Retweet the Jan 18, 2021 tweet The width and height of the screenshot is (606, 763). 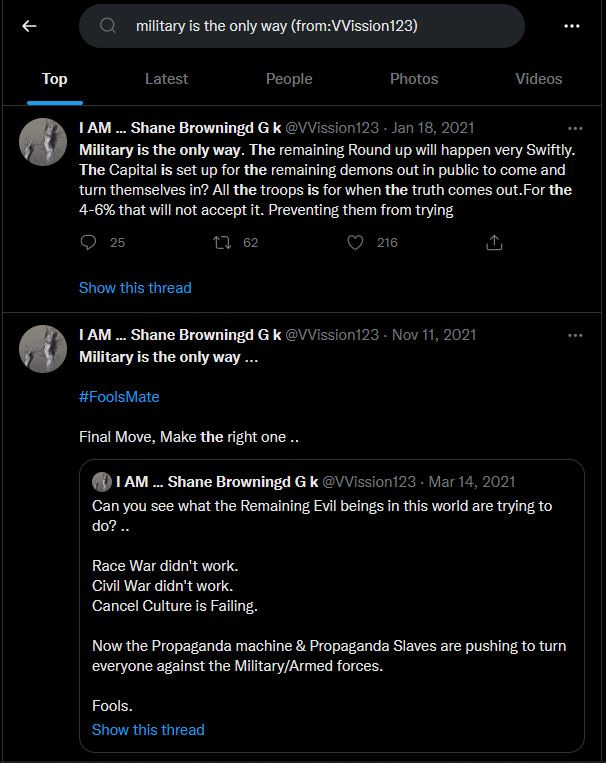(x=222, y=242)
